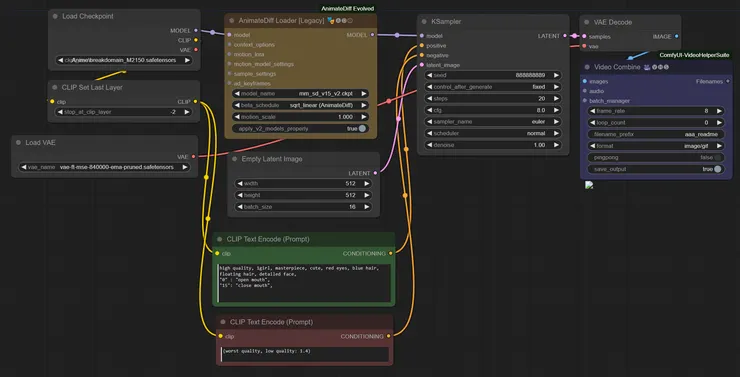Click the filename_prefix field aaa_readme
Viewport: 740px width, 377px height.
click(656, 134)
